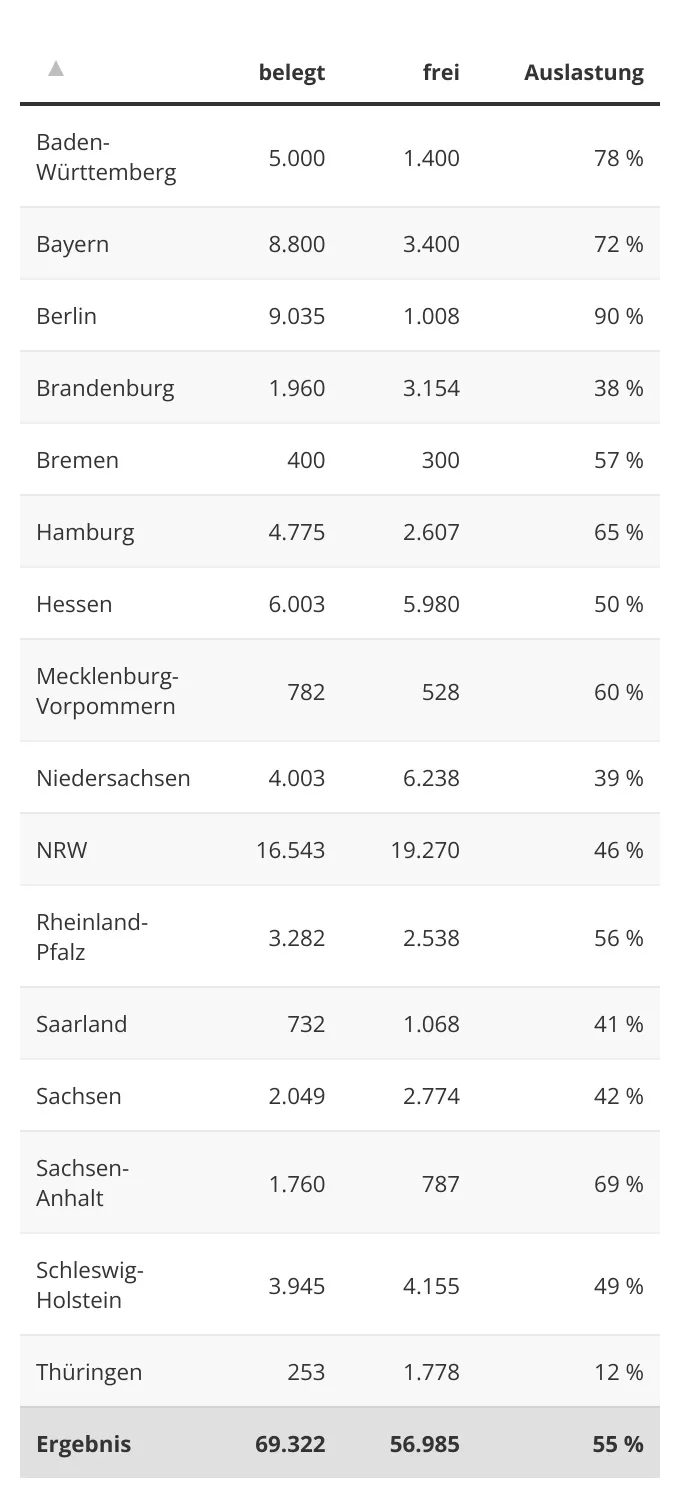Sort table by the belegt column header
The image size is (680, 1498).
292,73
